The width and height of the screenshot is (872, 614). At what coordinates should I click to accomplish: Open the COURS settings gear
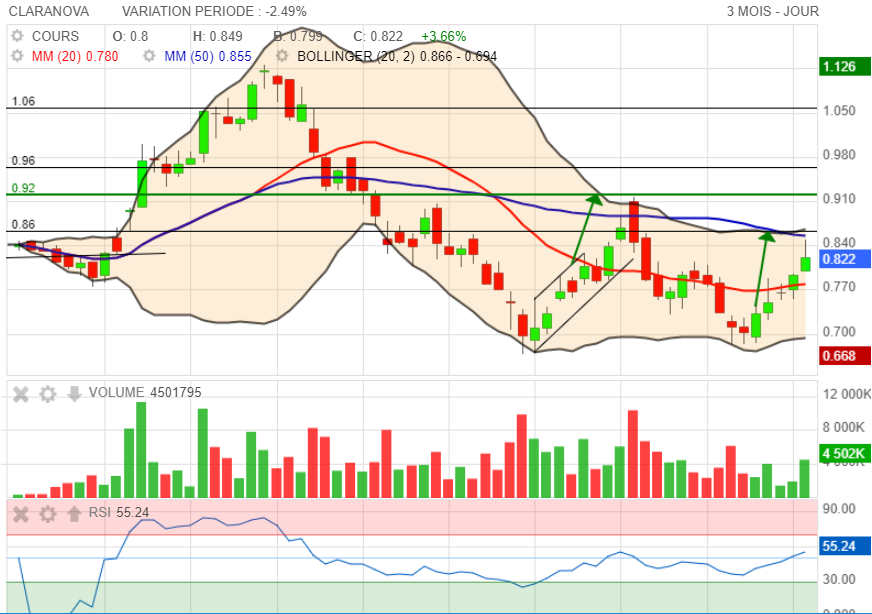click(17, 36)
